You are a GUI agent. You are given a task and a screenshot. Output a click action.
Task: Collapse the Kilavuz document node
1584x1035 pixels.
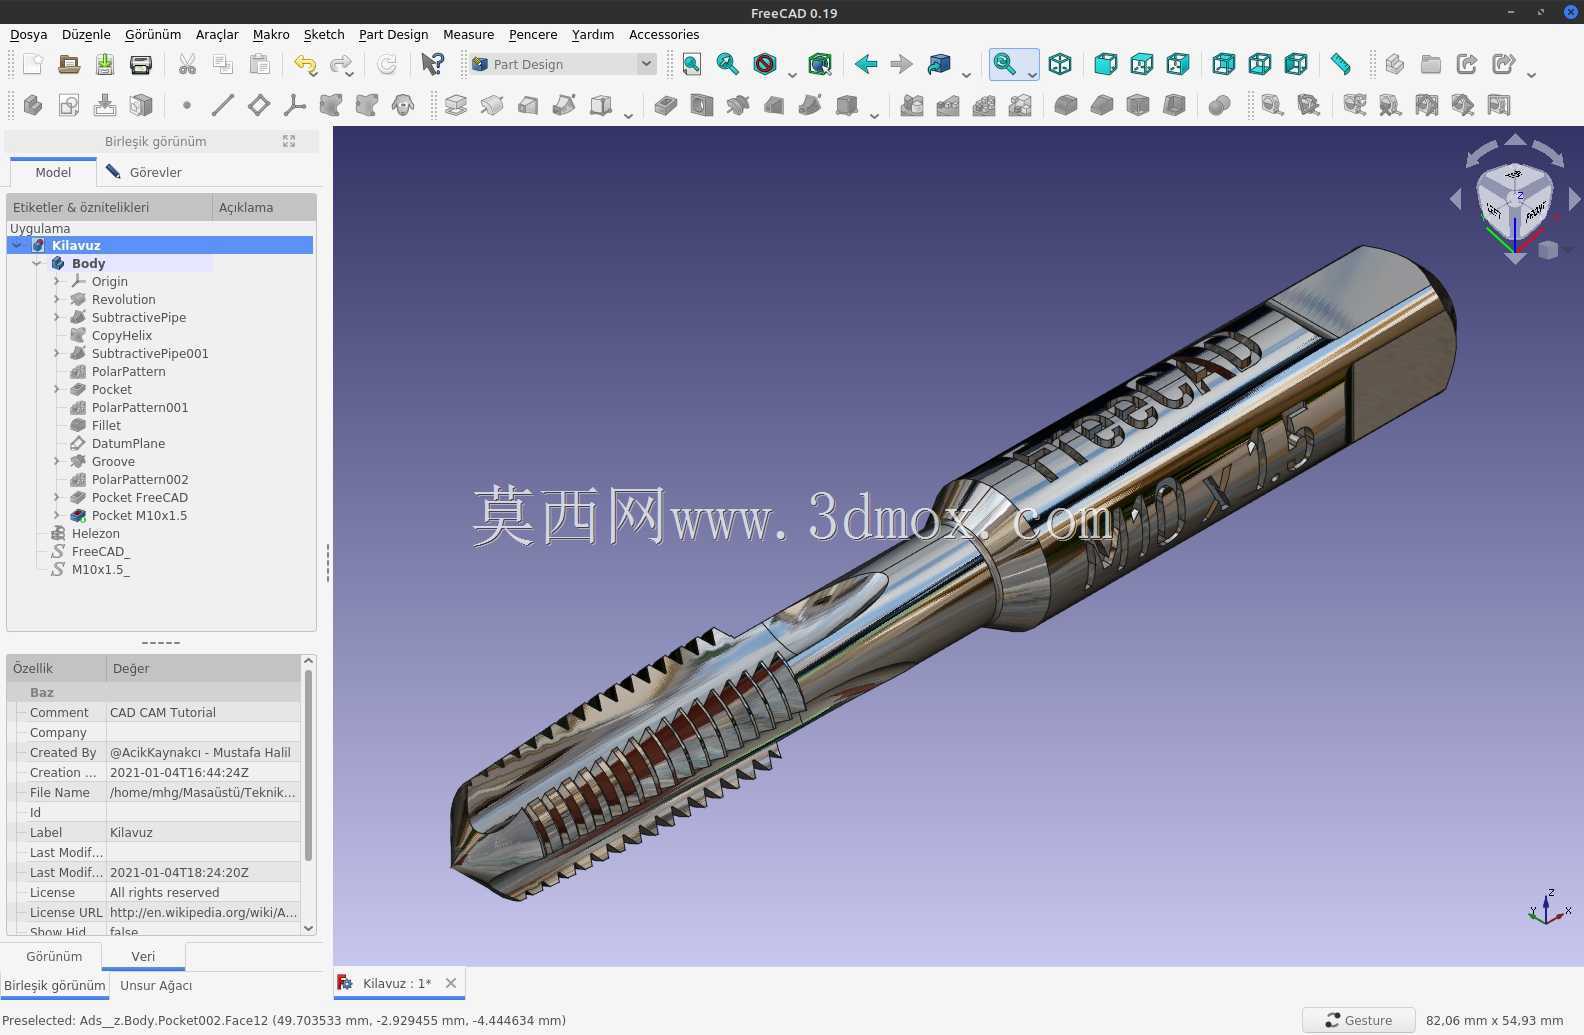pyautogui.click(x=17, y=245)
